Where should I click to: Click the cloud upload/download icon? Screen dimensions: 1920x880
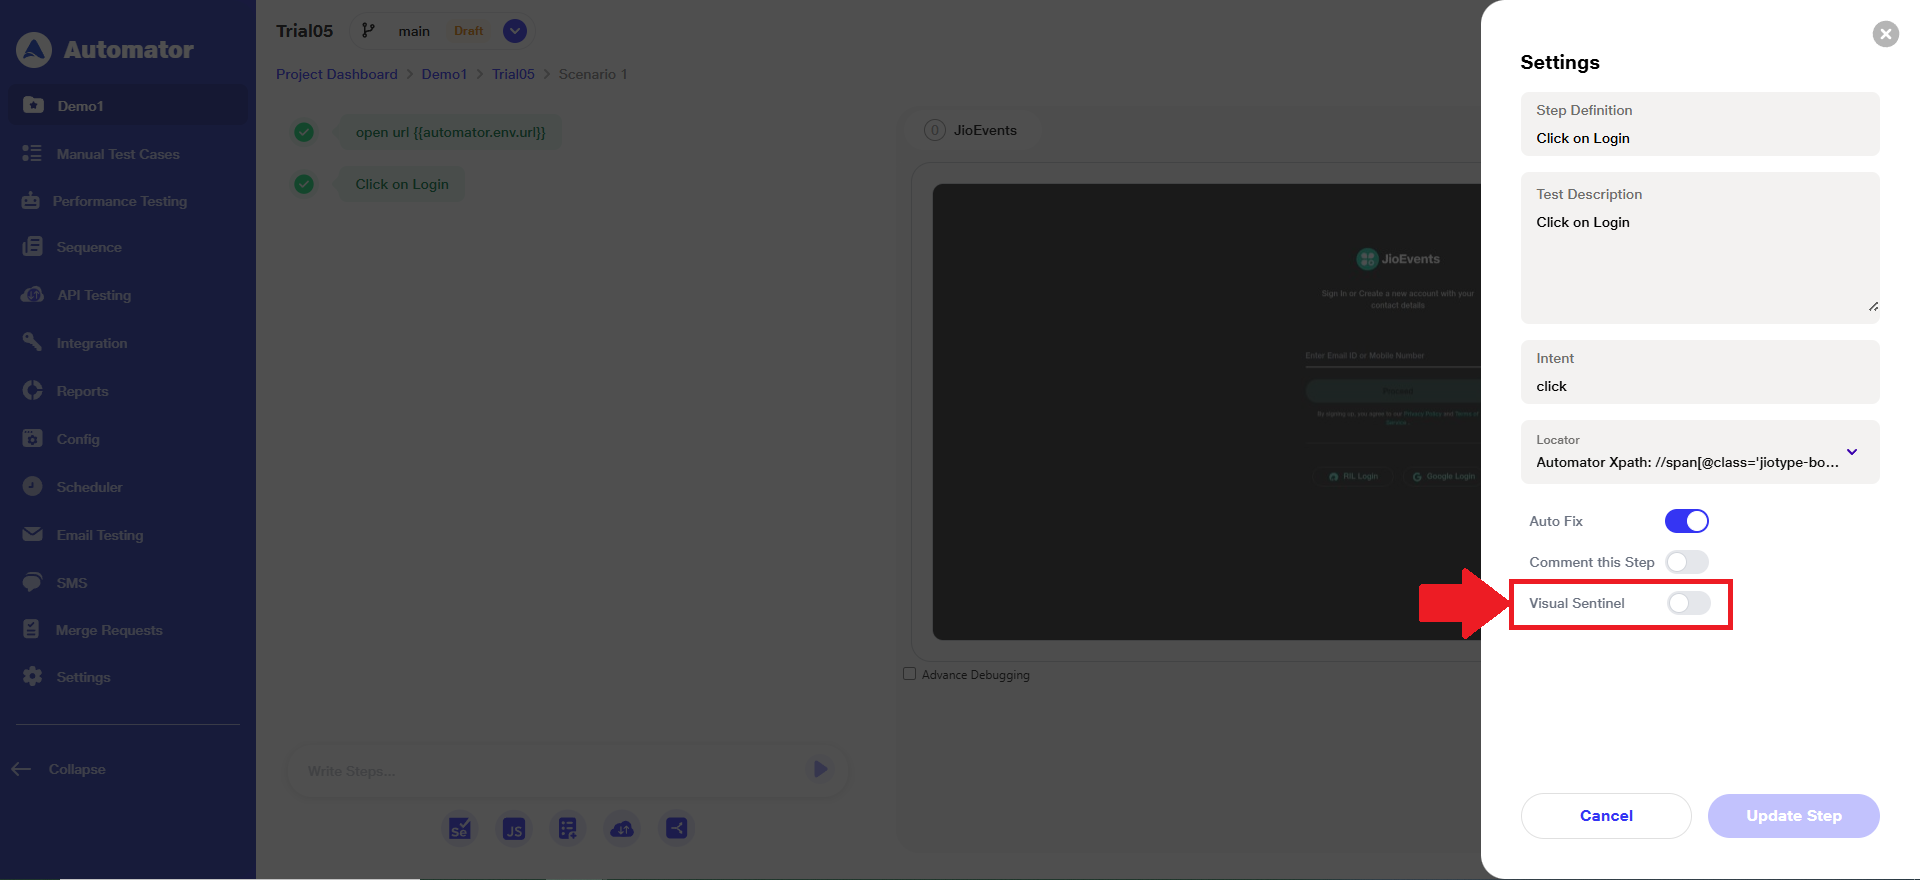click(622, 828)
